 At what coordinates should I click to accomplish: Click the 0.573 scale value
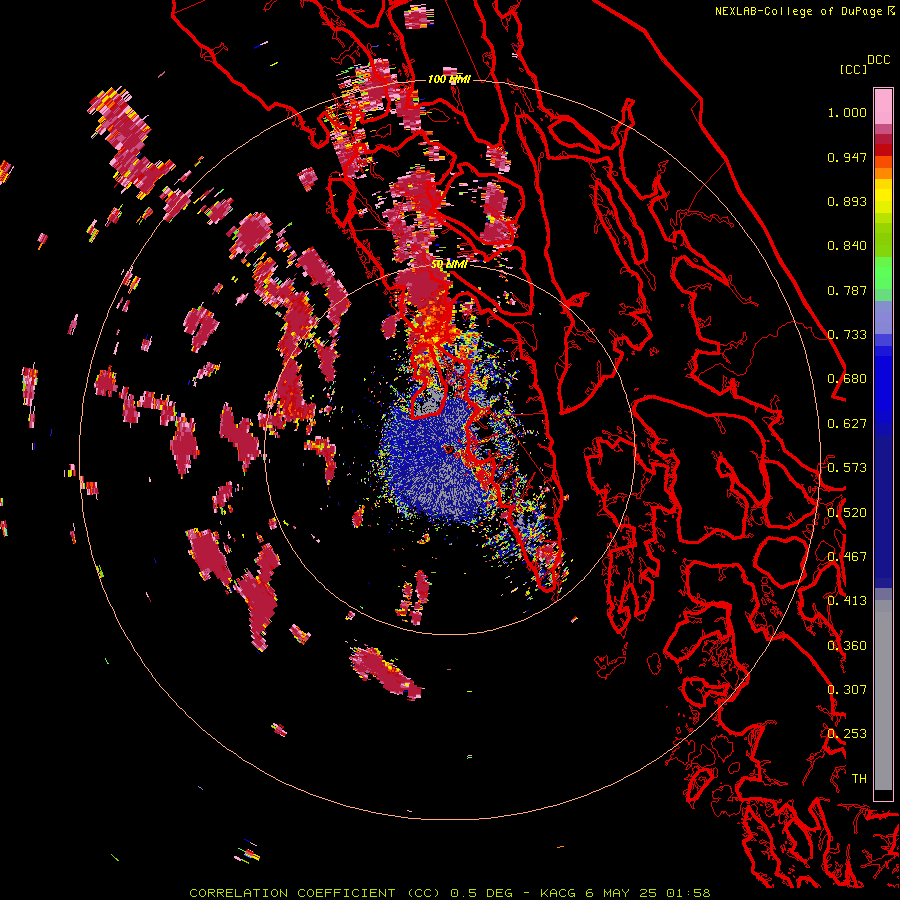point(847,468)
